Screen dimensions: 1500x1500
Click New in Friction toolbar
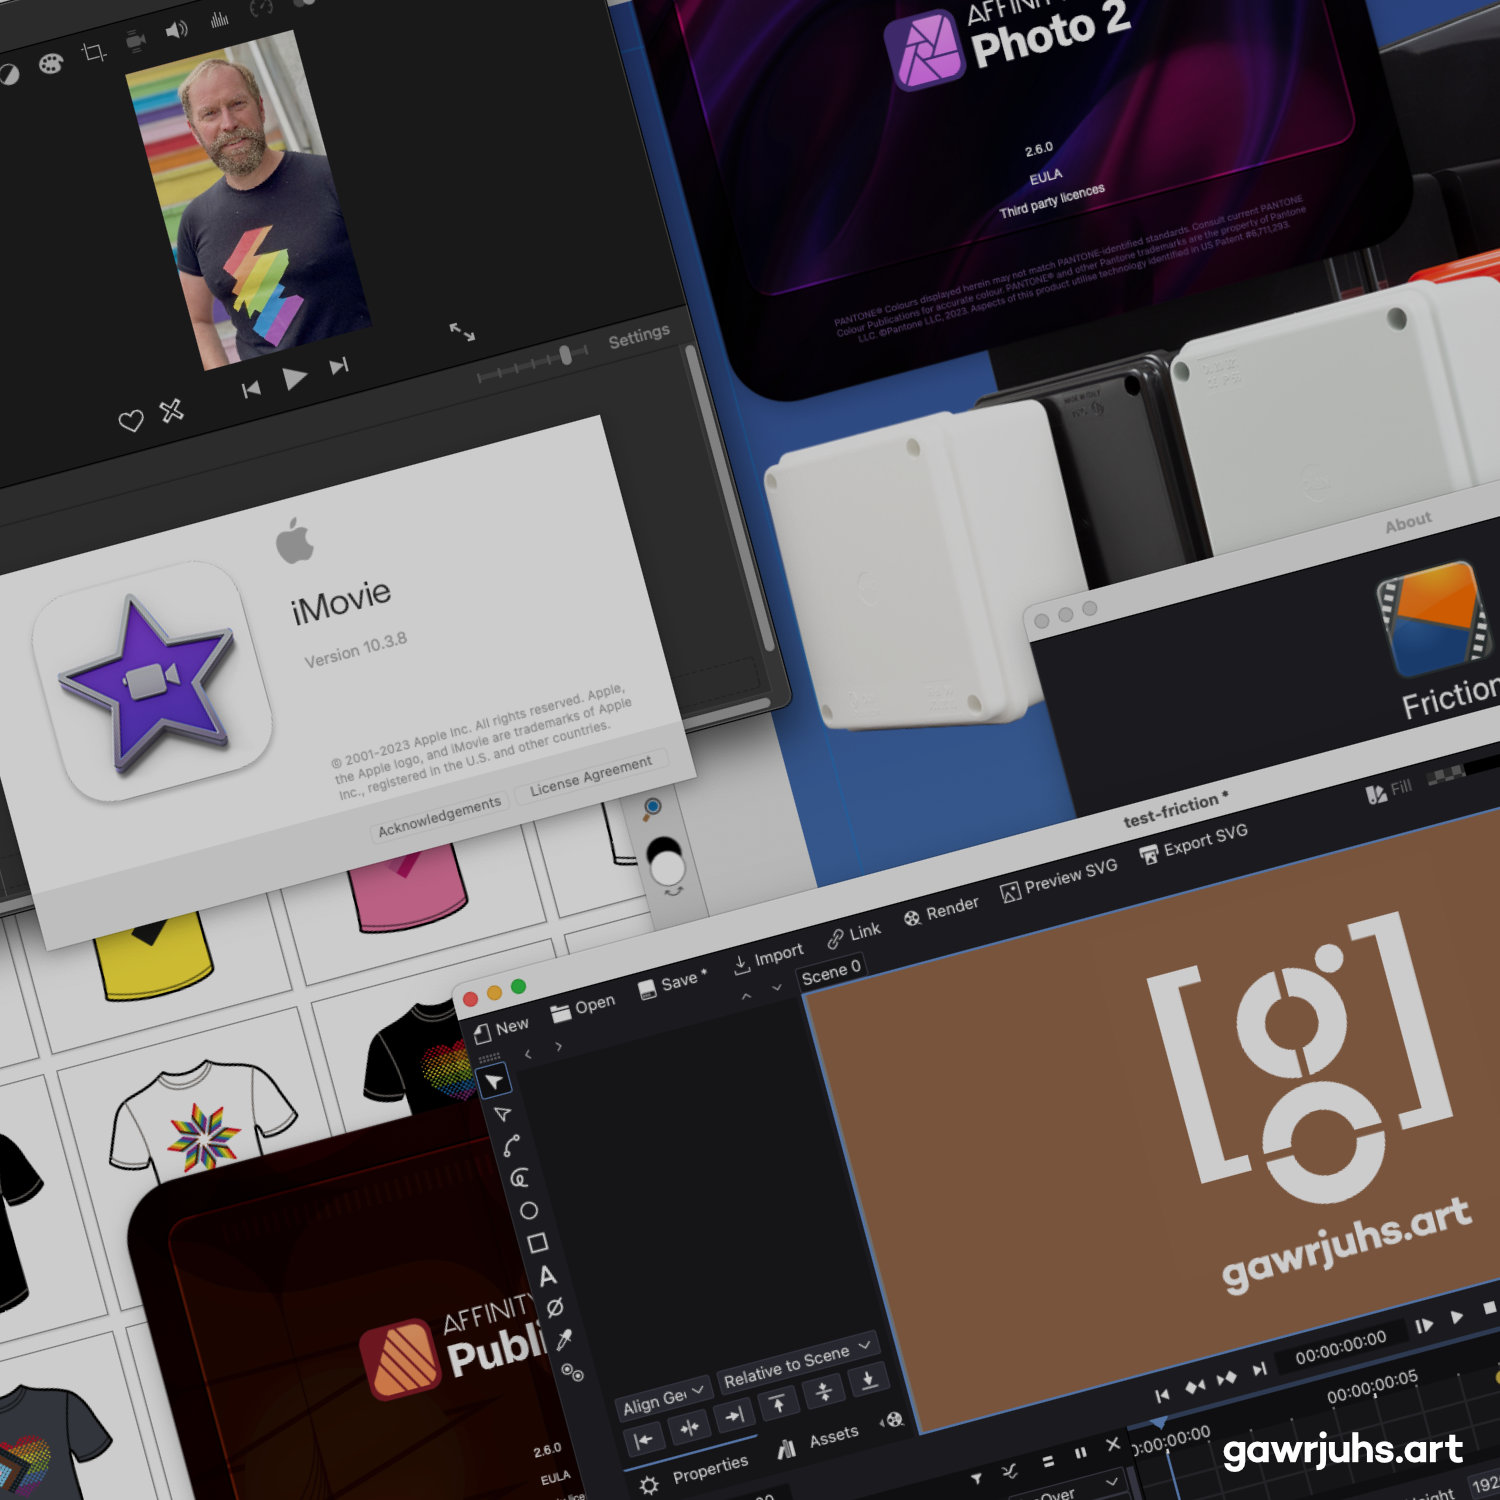point(500,1029)
